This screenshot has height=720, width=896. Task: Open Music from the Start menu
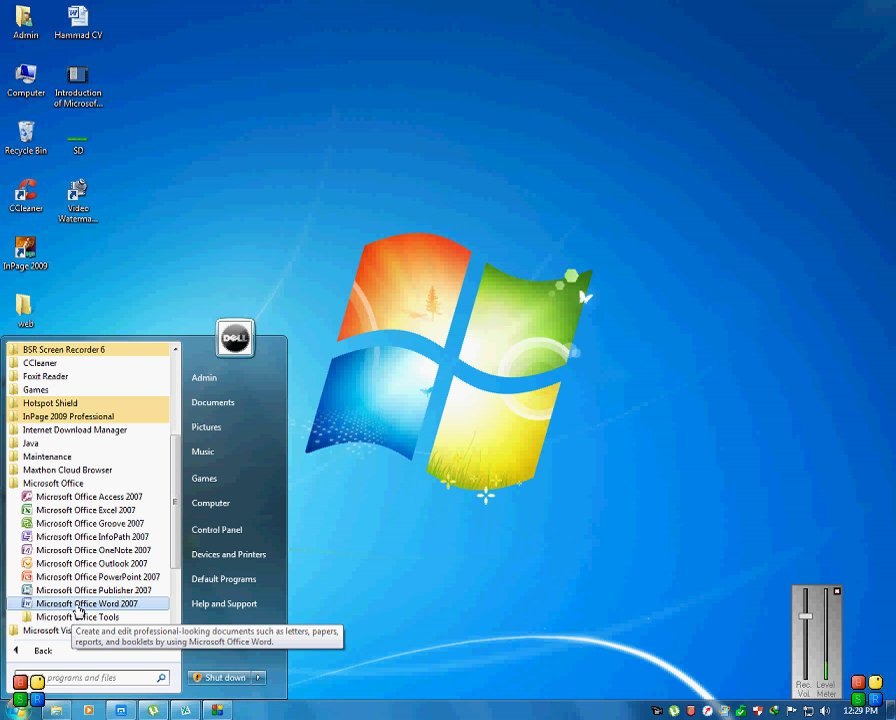(203, 451)
